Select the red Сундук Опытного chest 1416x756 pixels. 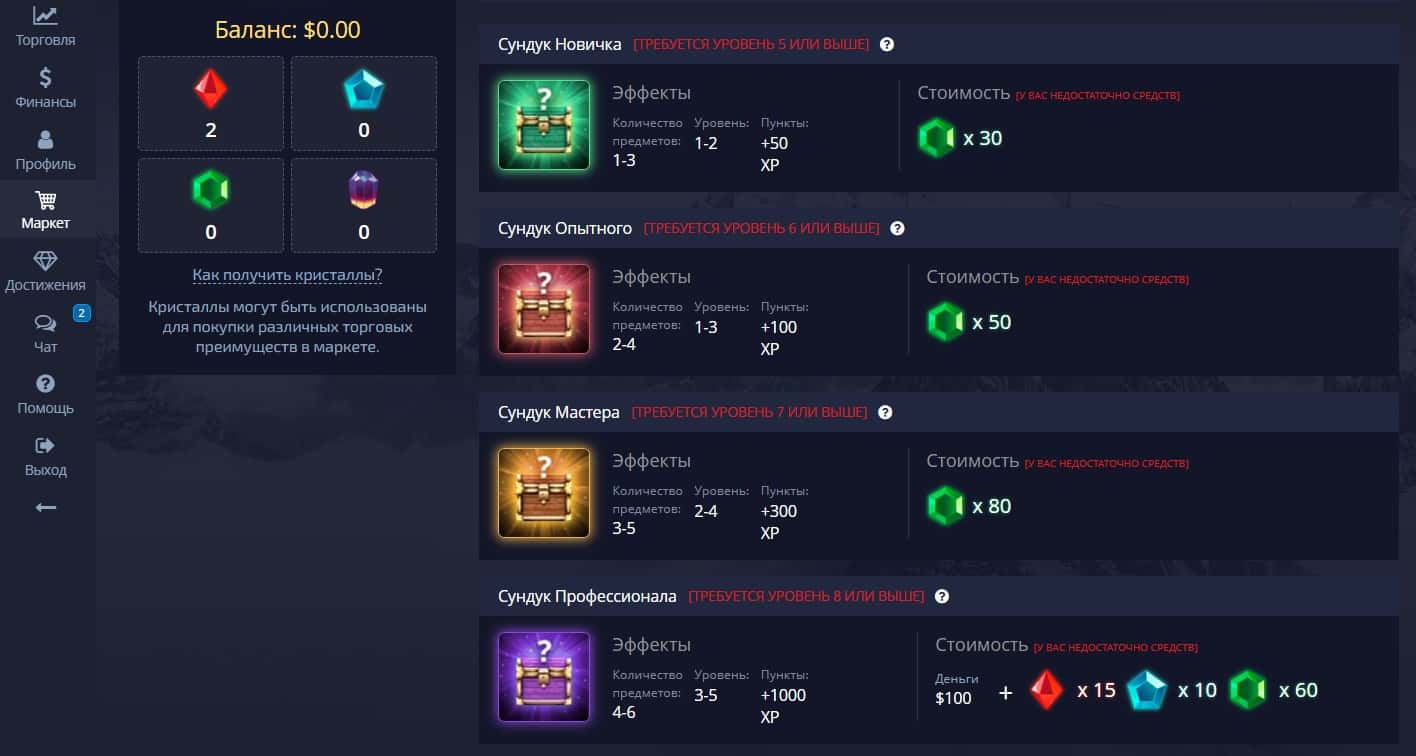click(544, 309)
